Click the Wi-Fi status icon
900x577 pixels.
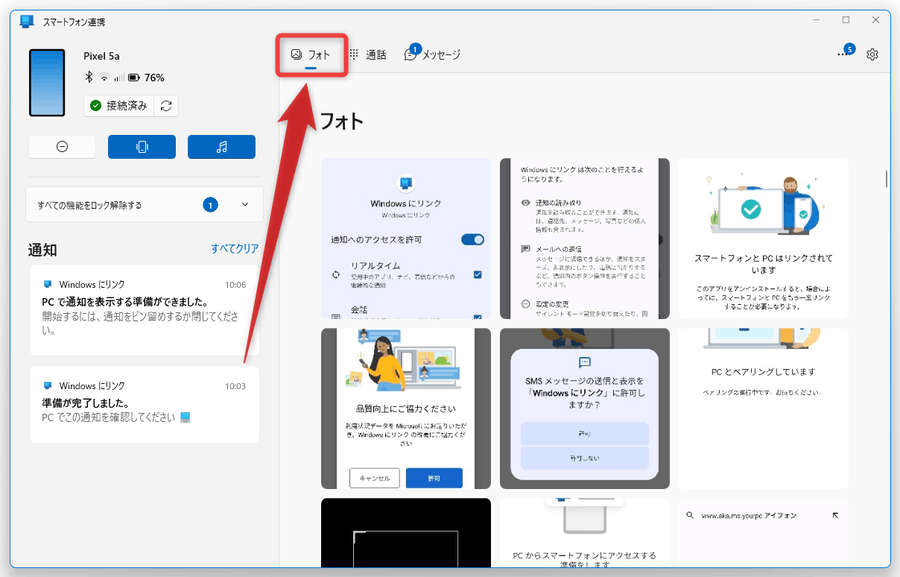click(104, 77)
